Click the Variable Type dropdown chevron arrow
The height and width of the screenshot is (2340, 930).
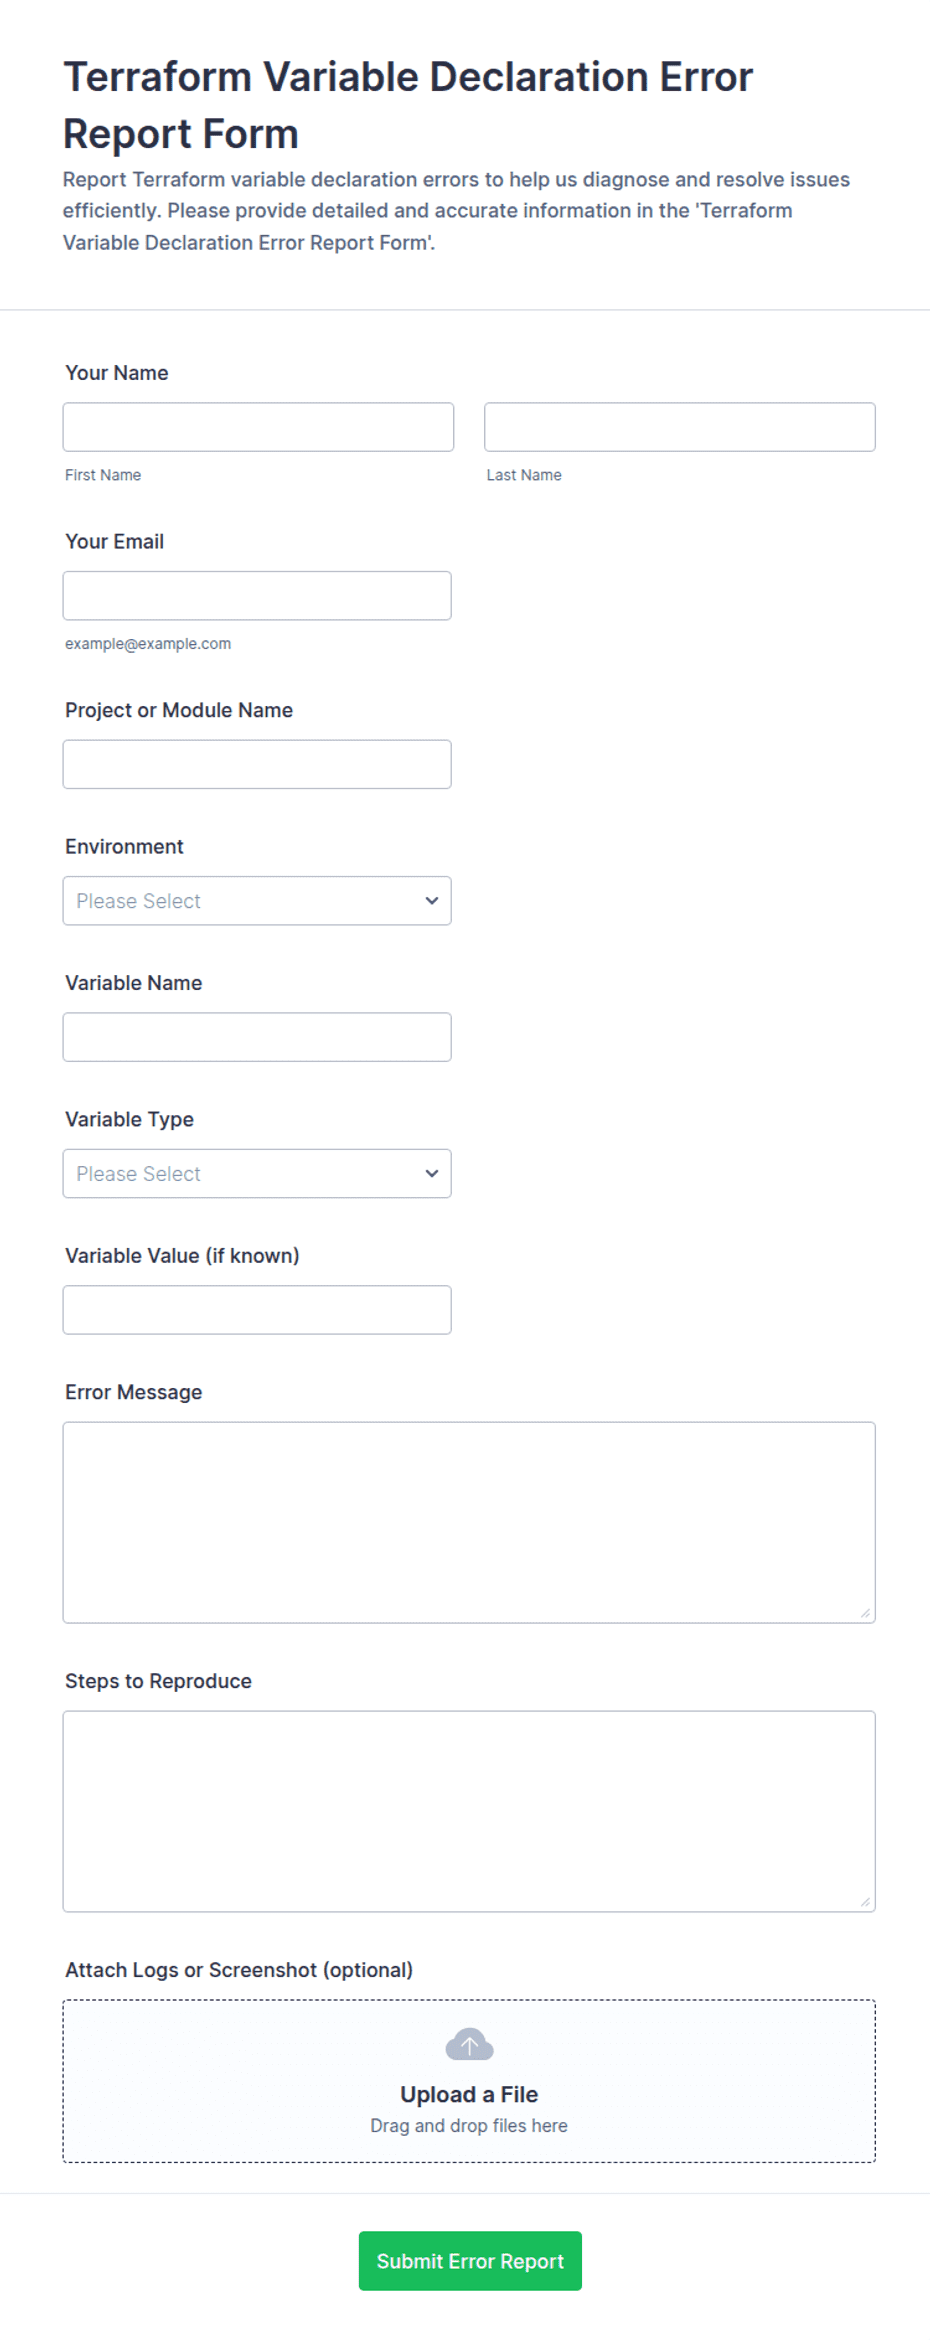(x=432, y=1174)
